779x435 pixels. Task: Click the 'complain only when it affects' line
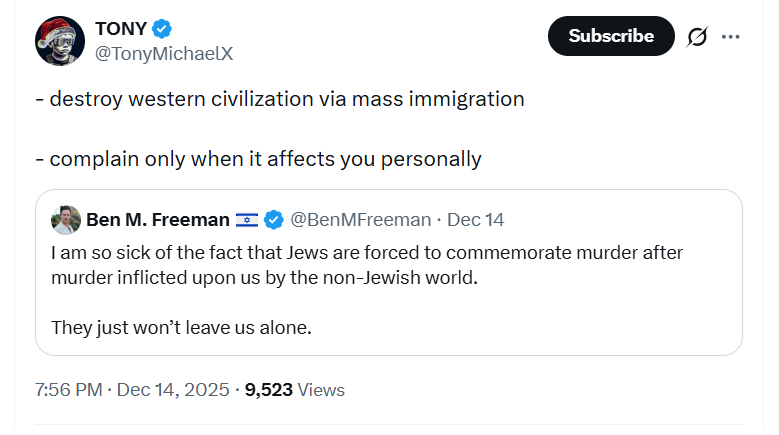265,158
